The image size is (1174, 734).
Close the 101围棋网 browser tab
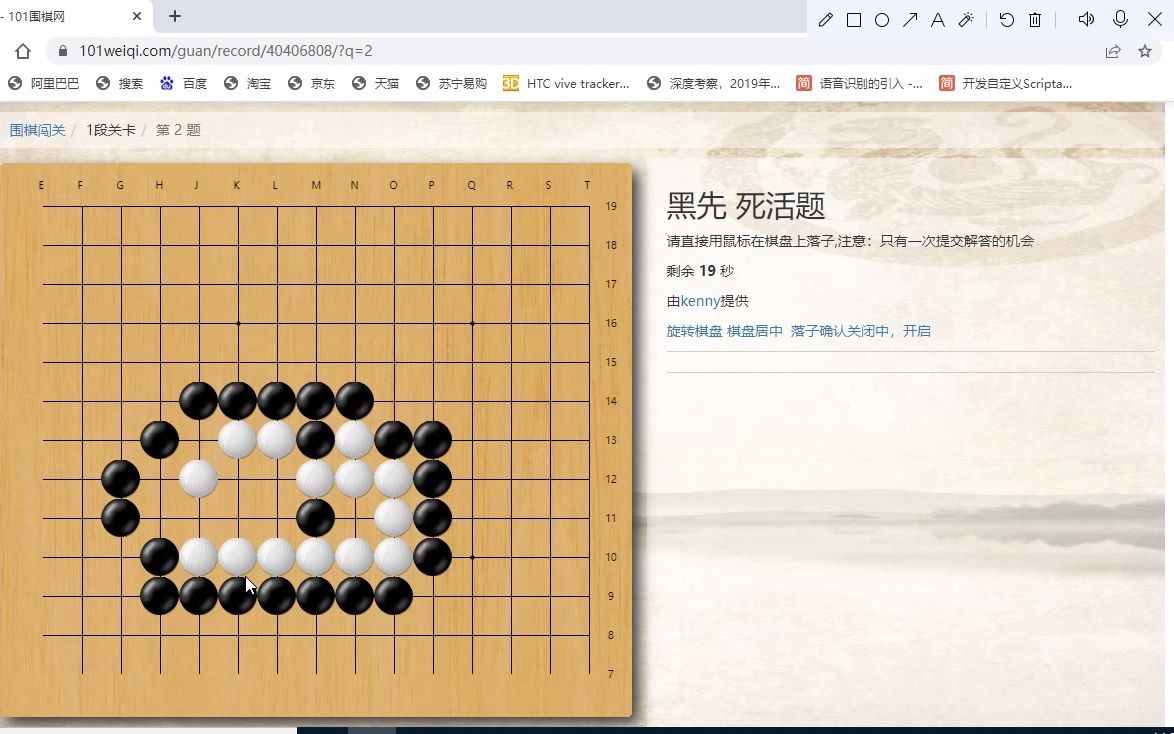pyautogui.click(x=137, y=16)
